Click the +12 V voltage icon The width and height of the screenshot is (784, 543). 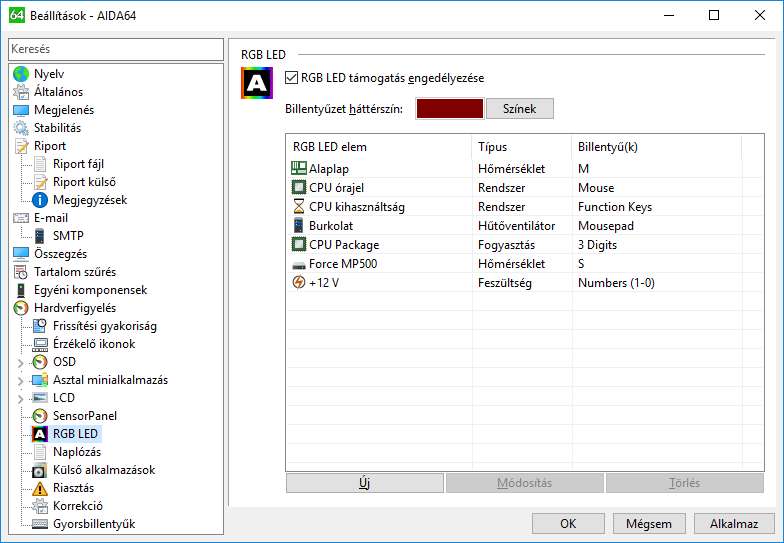(298, 282)
